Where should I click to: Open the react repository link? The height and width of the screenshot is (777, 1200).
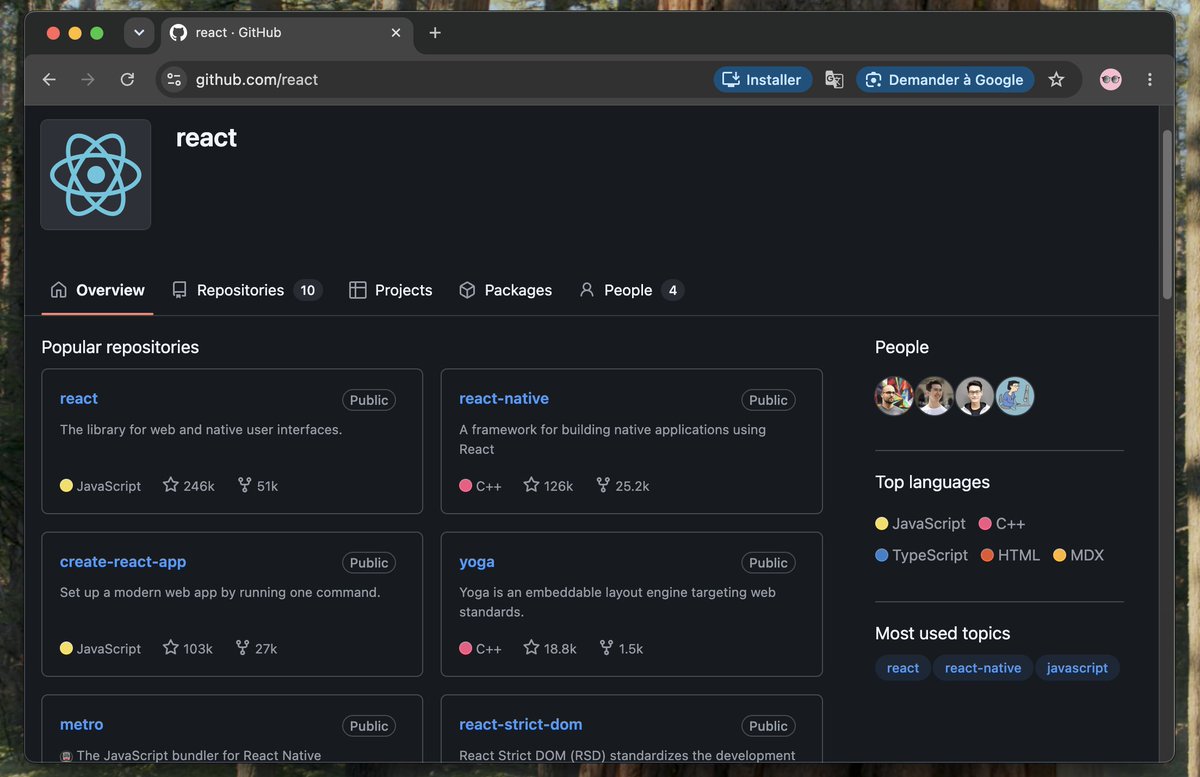(79, 398)
